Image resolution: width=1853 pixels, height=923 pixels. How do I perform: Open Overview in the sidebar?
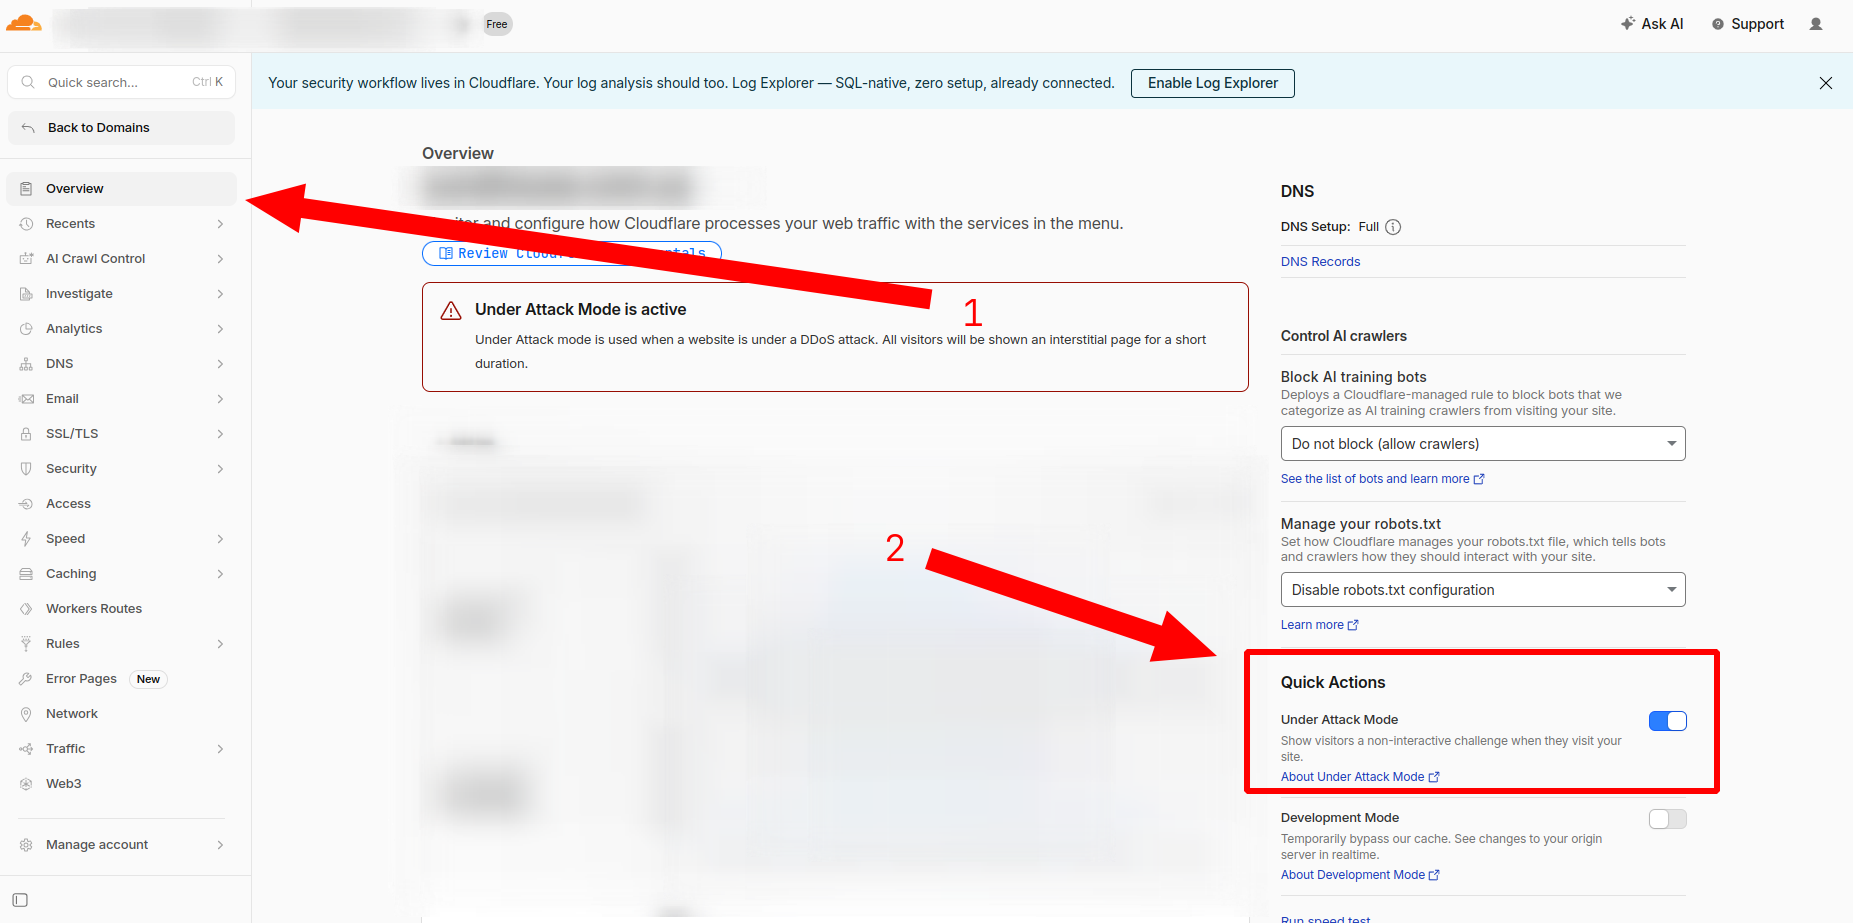pyautogui.click(x=122, y=189)
